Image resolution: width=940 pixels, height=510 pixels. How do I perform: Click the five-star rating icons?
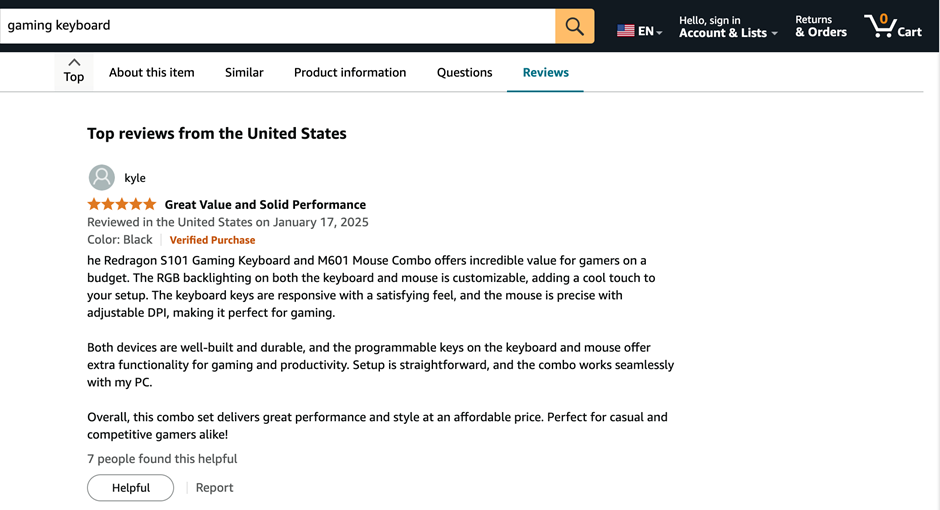[x=122, y=204]
